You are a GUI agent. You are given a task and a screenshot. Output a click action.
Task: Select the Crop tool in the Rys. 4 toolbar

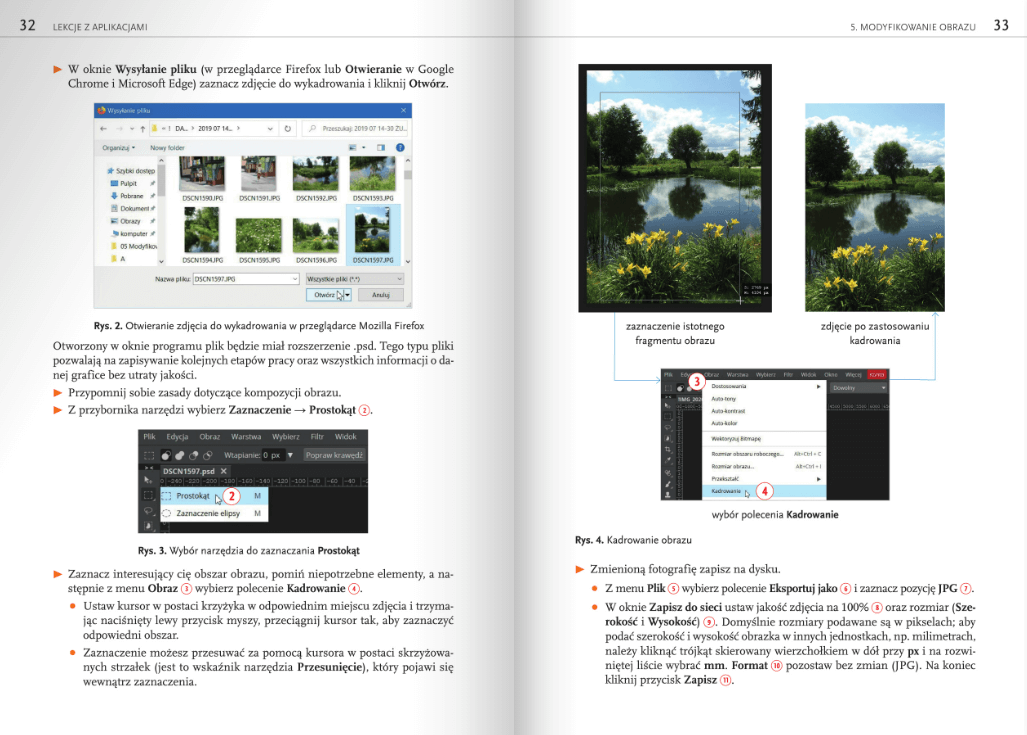[668, 449]
